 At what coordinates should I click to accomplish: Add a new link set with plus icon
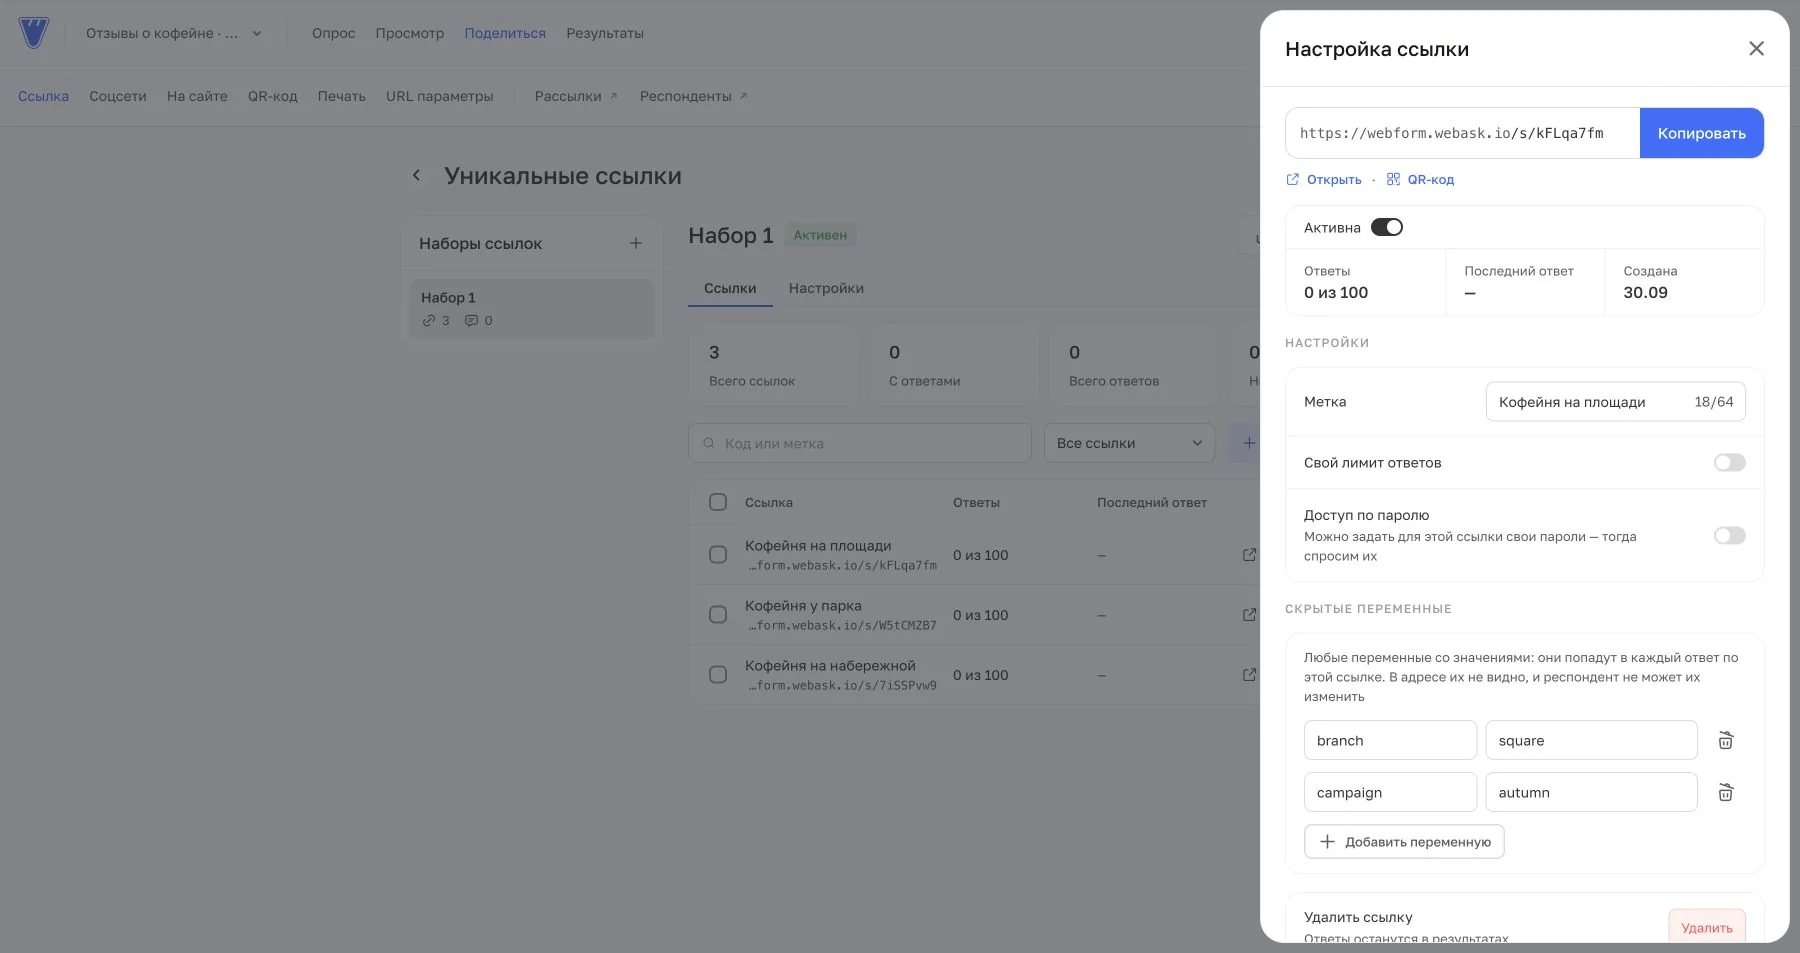pos(635,243)
